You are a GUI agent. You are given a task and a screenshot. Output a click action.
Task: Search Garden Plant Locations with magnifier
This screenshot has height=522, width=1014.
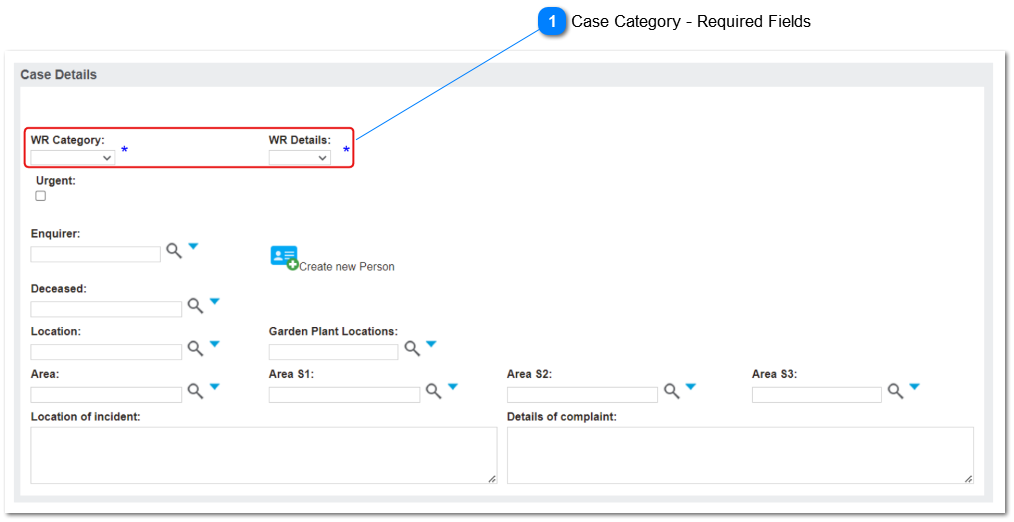pos(412,349)
